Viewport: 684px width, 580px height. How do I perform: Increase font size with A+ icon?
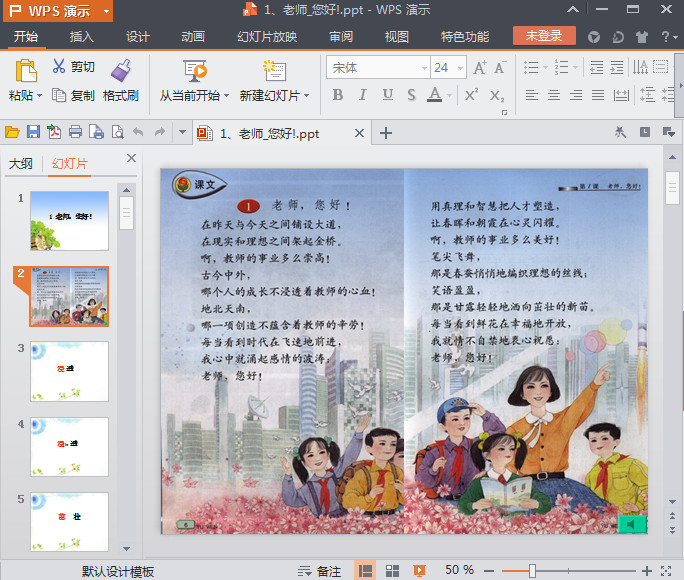(480, 68)
